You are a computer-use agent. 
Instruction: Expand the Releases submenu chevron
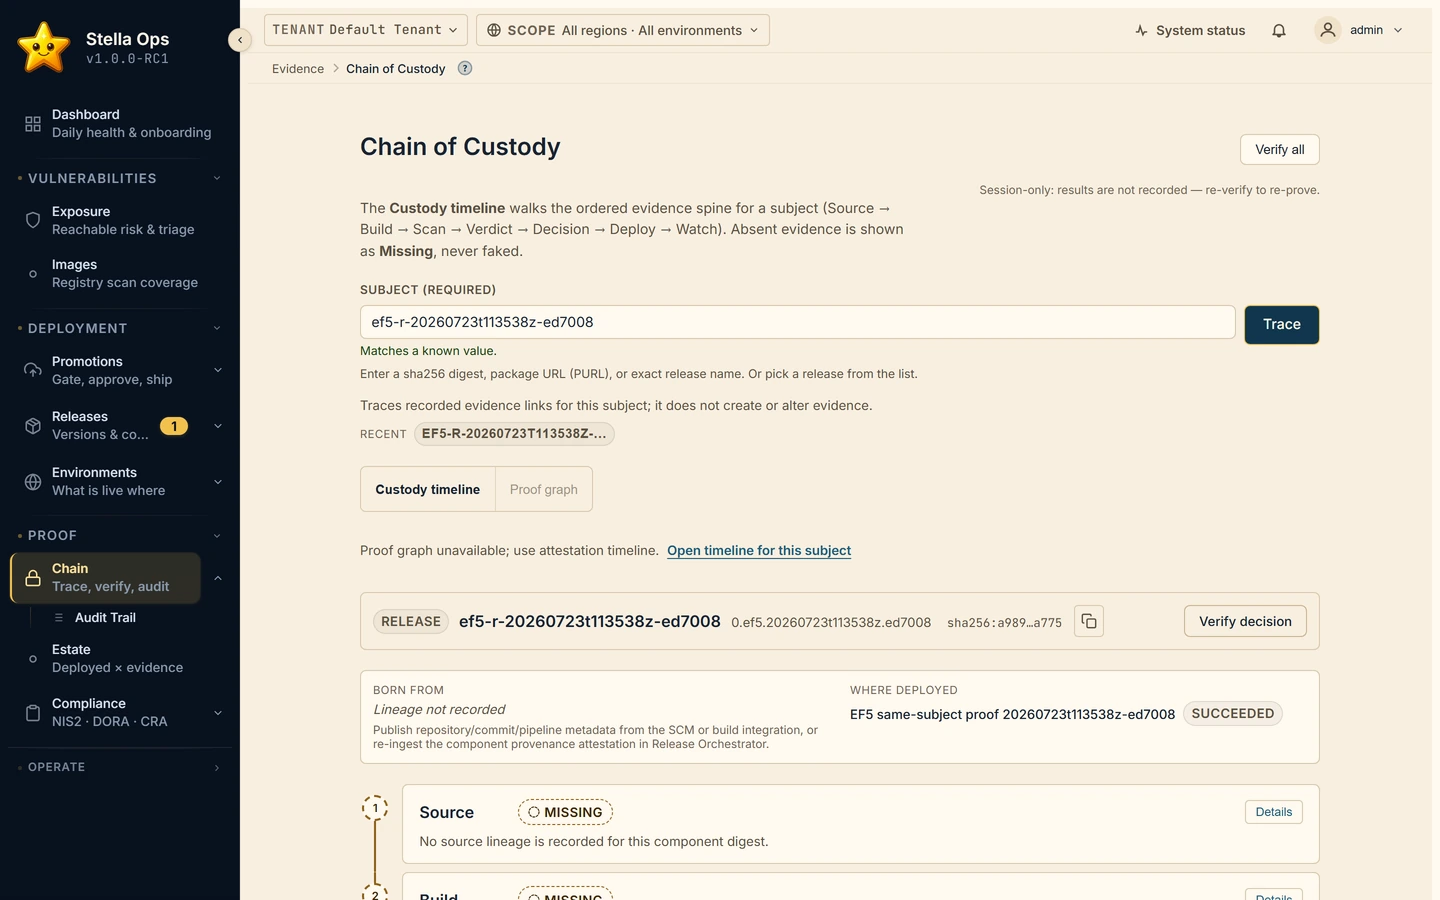pos(217,426)
